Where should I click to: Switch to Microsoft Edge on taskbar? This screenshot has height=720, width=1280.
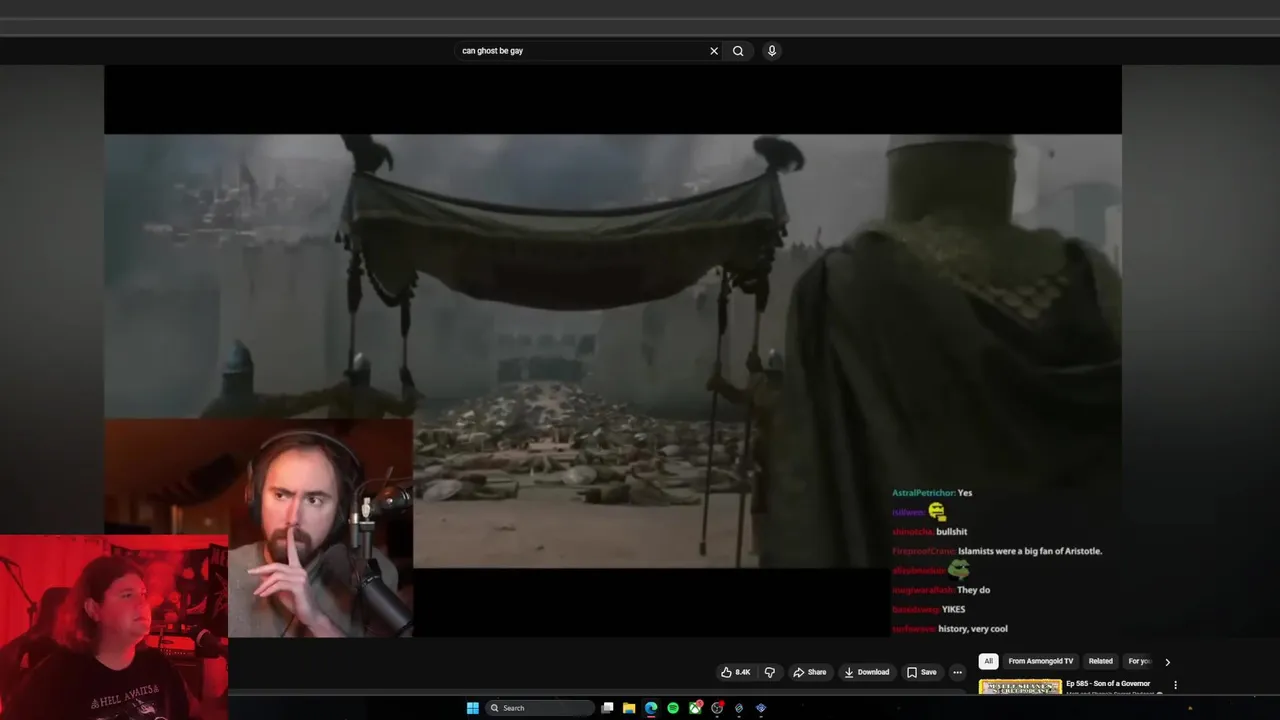[651, 708]
